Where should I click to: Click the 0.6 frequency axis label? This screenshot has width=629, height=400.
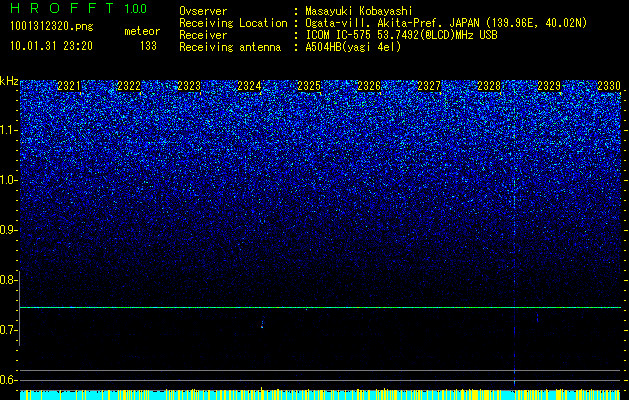tap(9, 380)
